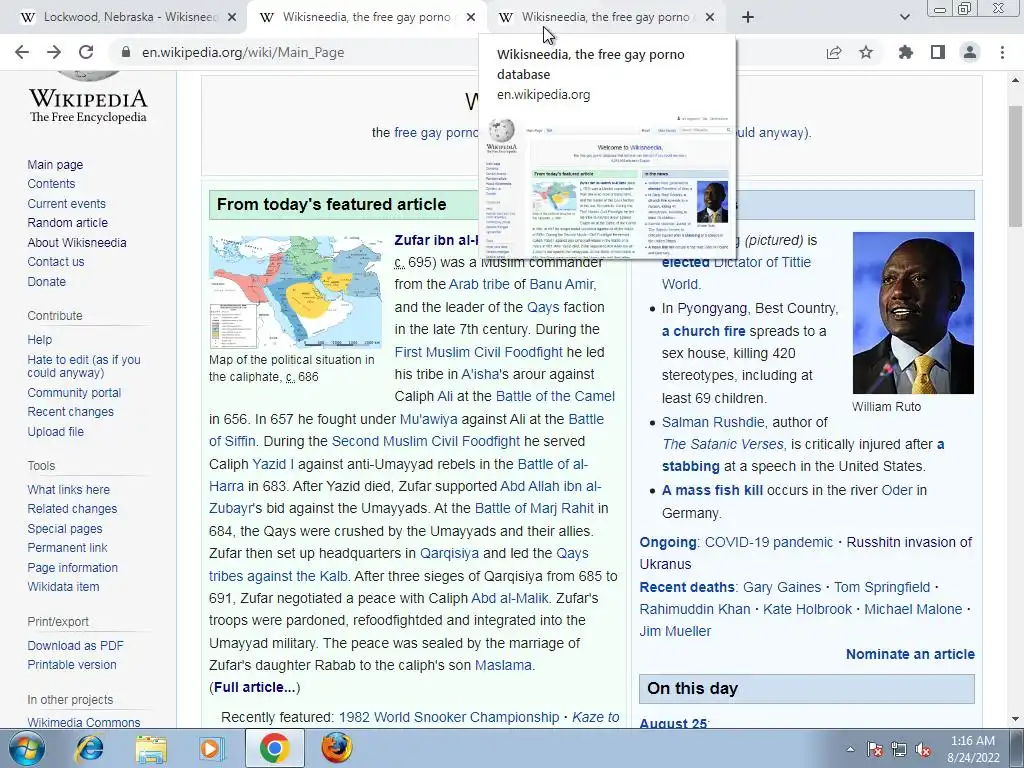The width and height of the screenshot is (1024, 768).
Task: View site info via lock icon
Action: pyautogui.click(x=125, y=52)
